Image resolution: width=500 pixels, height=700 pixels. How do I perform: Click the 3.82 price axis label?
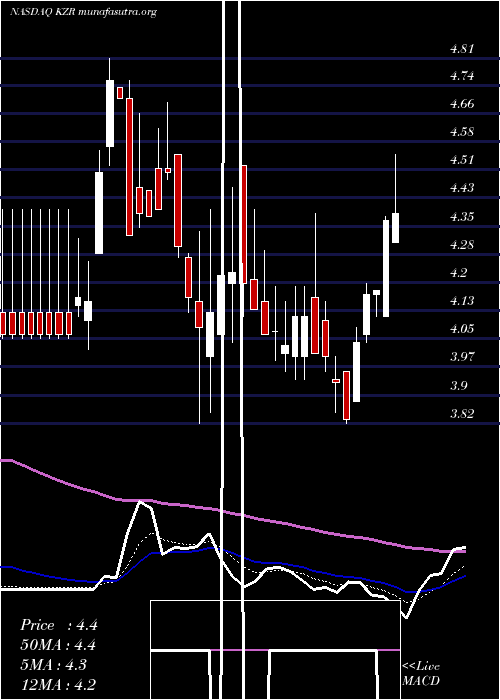point(462,413)
